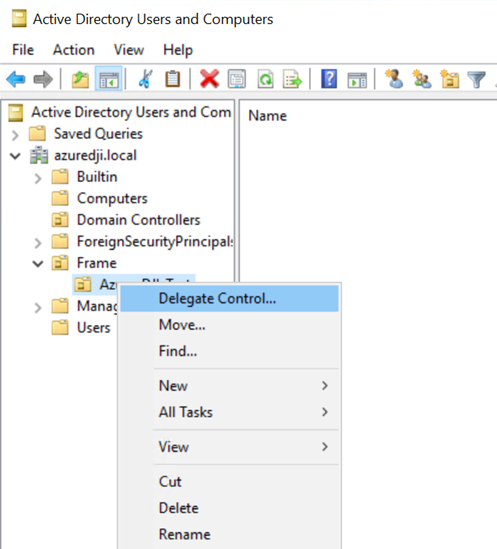This screenshot has width=497, height=549.
Task: Toggle the Show/Hide Console Tree icon
Action: 109,79
